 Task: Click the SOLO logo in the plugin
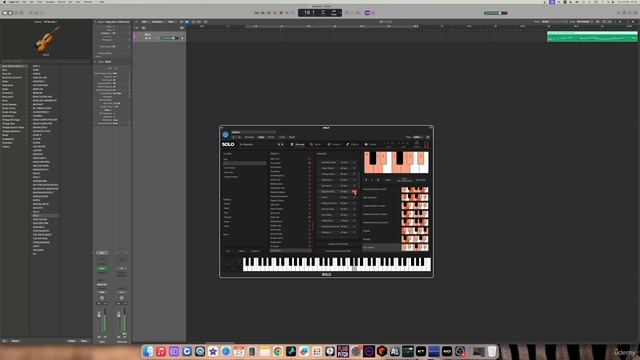point(228,144)
